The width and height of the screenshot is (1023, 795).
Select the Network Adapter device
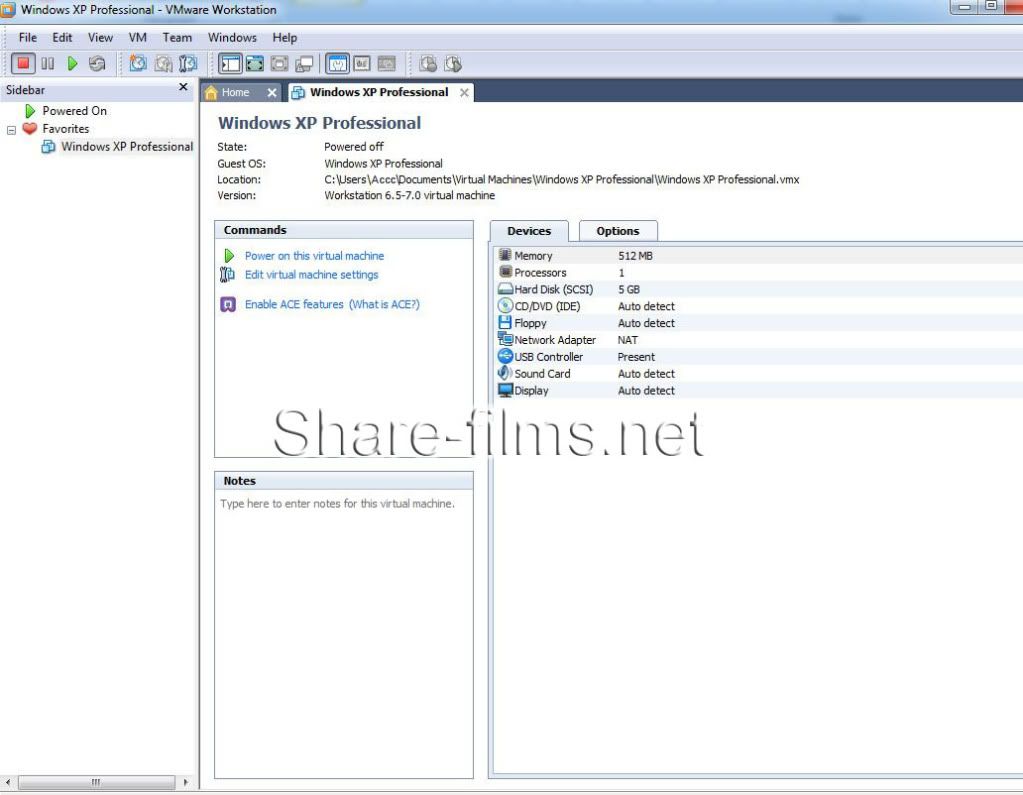(757, 340)
